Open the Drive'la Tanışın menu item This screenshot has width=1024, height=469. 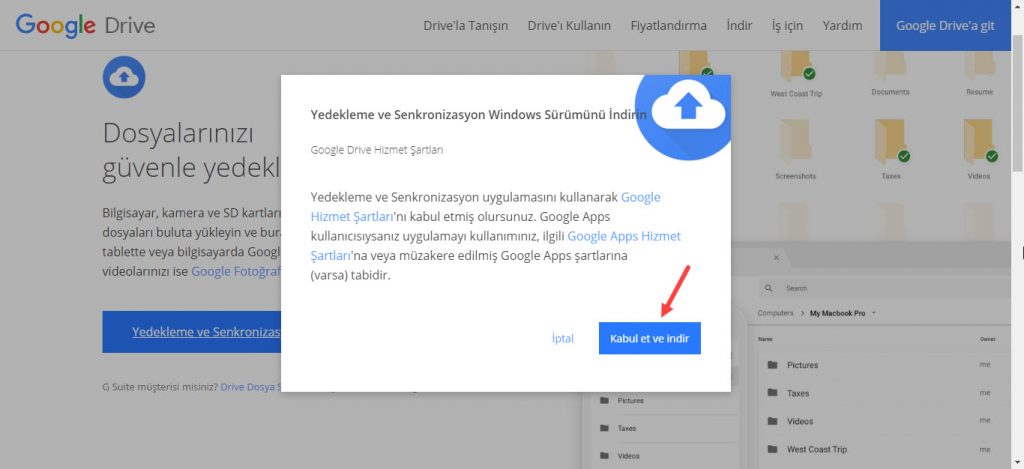[x=466, y=25]
